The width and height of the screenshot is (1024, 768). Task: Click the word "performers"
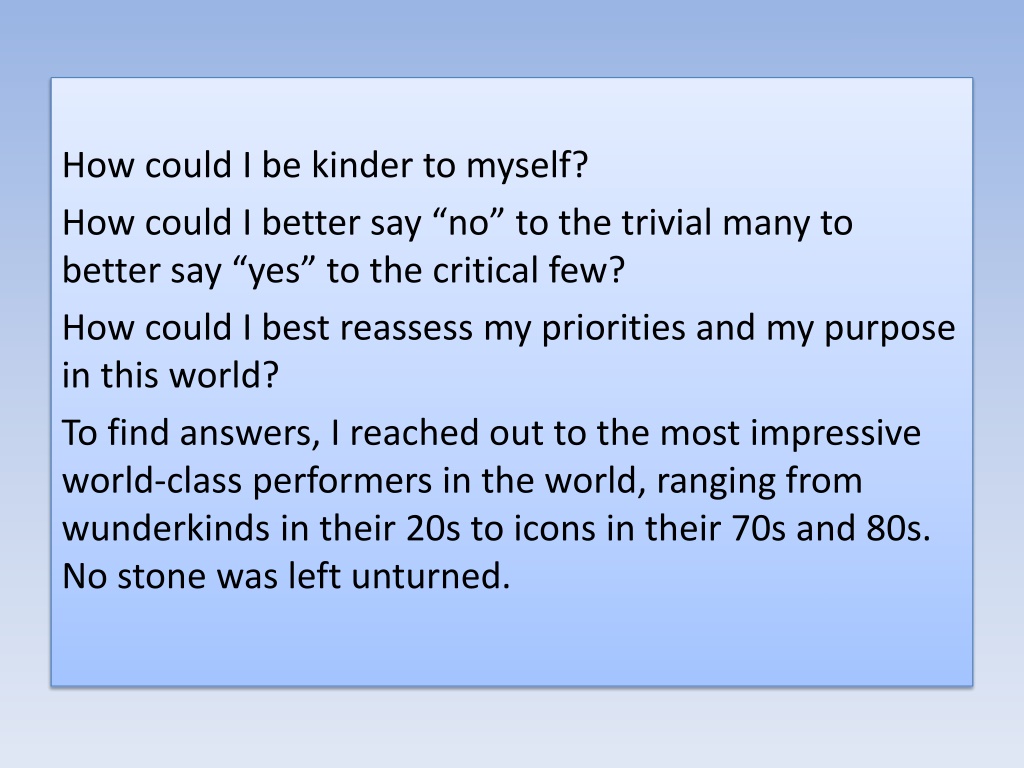coord(342,482)
